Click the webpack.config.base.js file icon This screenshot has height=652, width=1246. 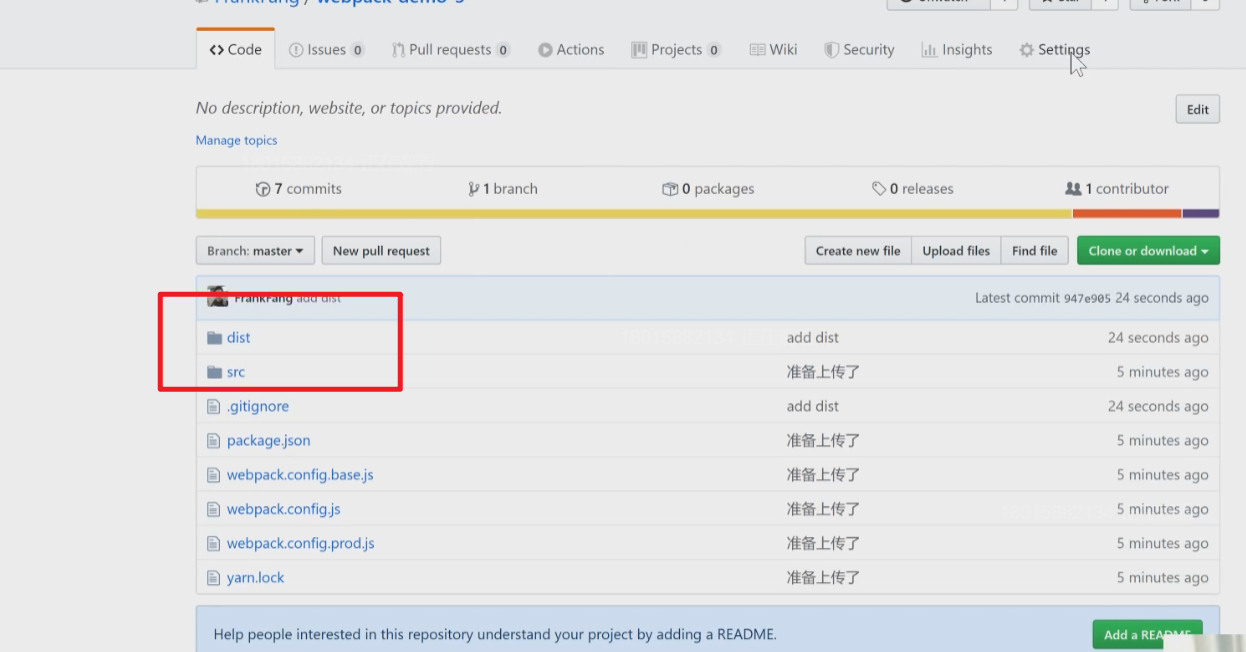(213, 475)
